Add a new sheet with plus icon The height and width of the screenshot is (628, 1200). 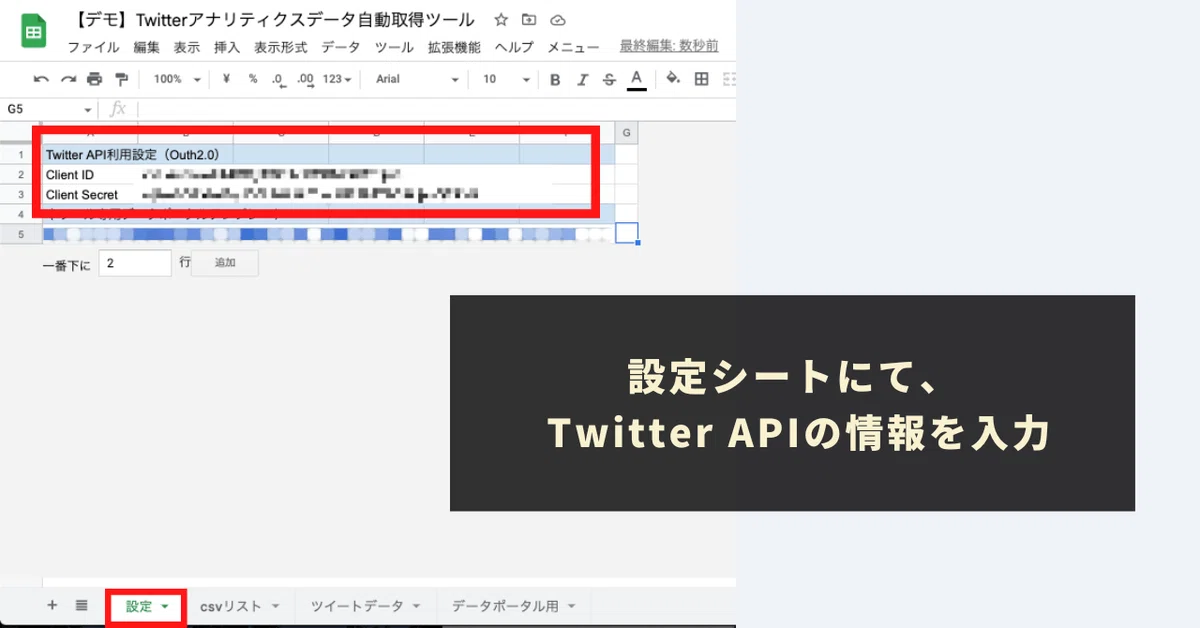(52, 605)
